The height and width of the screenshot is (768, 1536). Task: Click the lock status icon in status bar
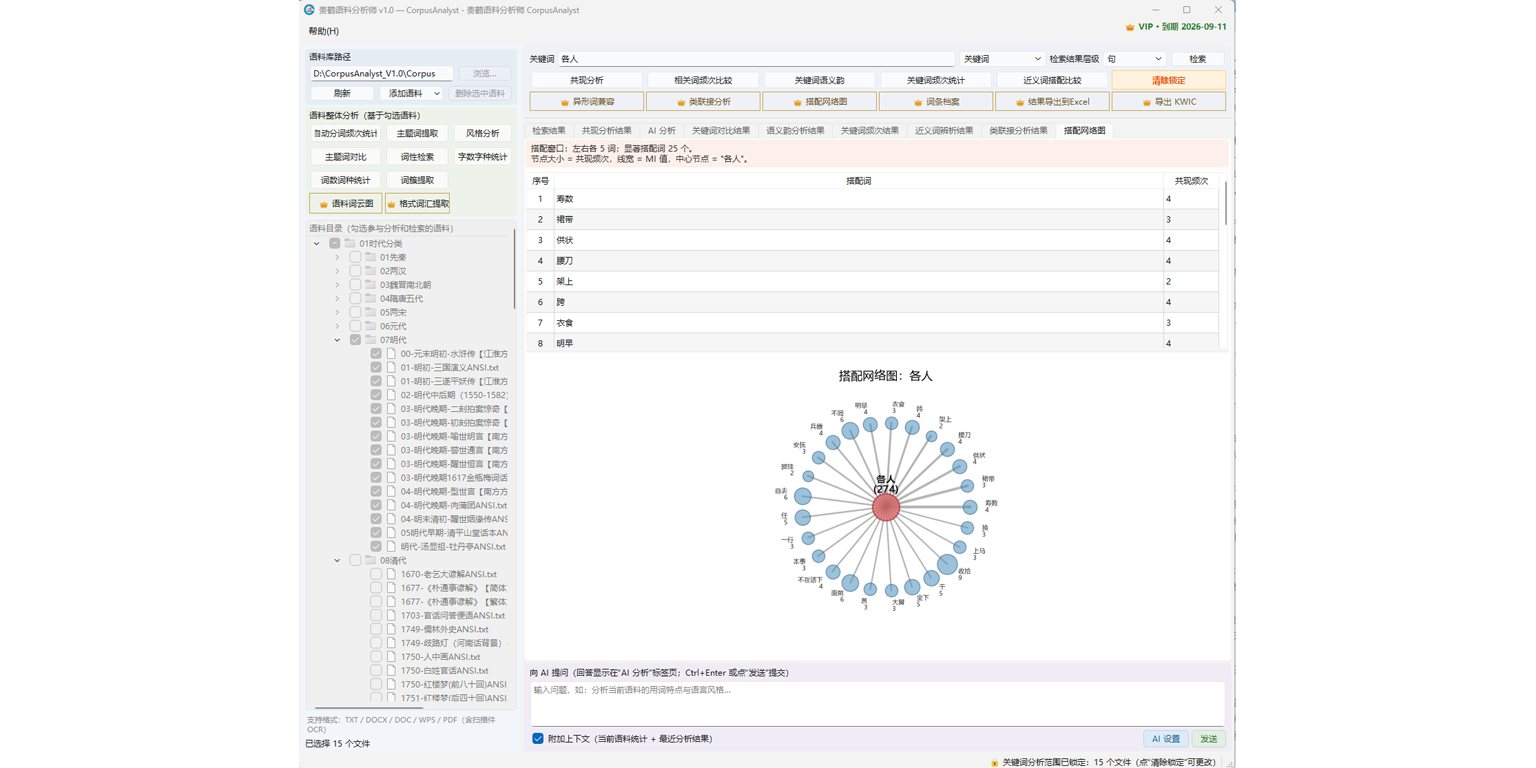994,763
